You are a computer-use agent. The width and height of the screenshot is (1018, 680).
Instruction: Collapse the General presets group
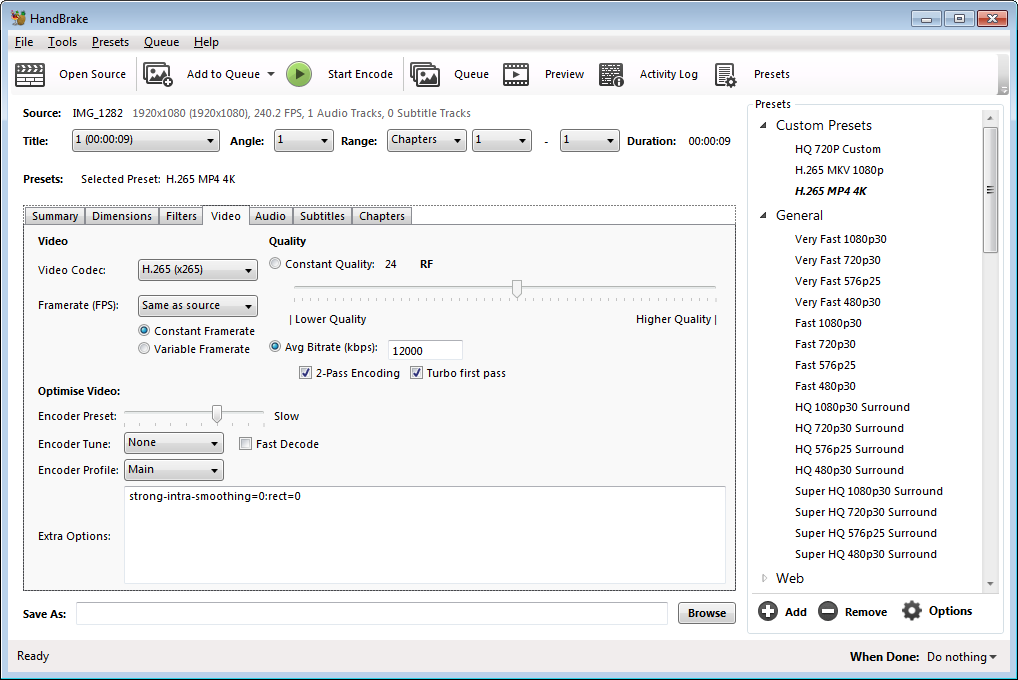coord(764,215)
